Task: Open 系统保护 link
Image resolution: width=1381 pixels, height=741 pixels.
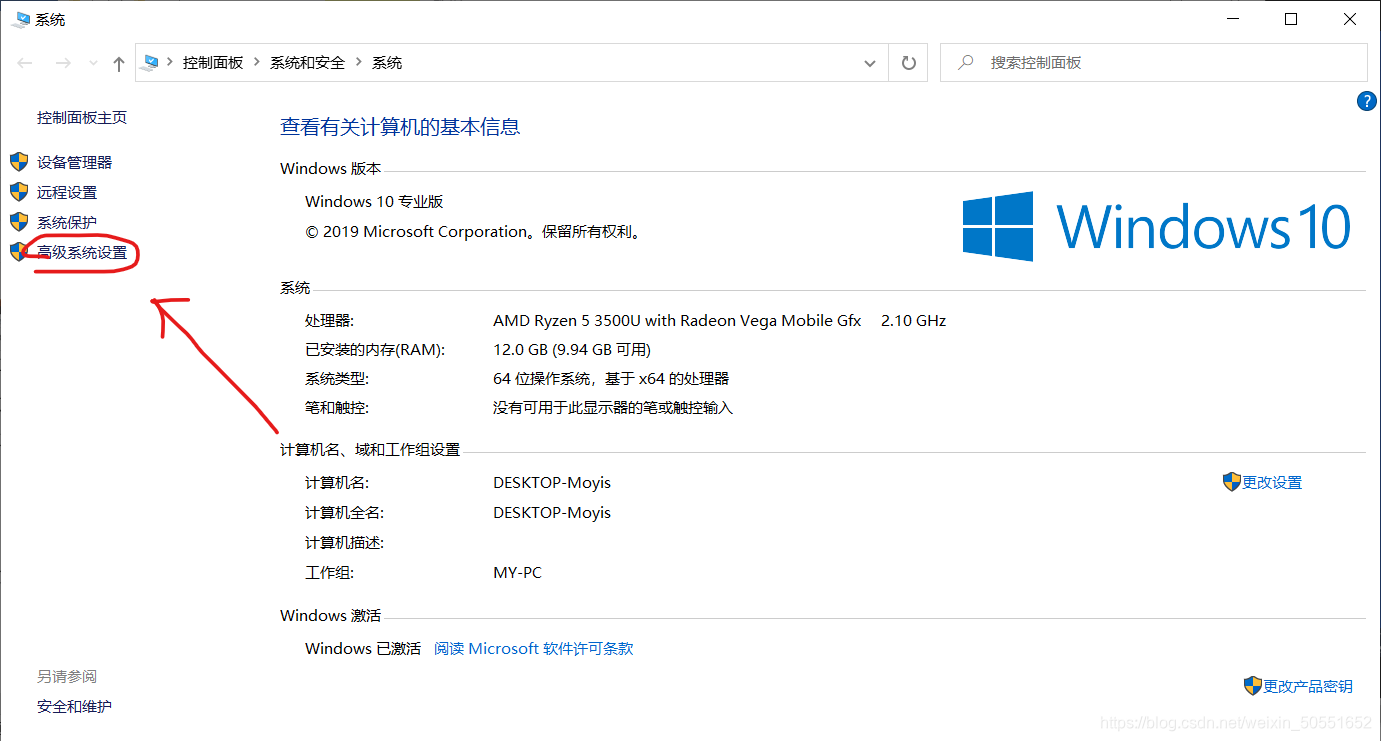Action: coord(67,222)
